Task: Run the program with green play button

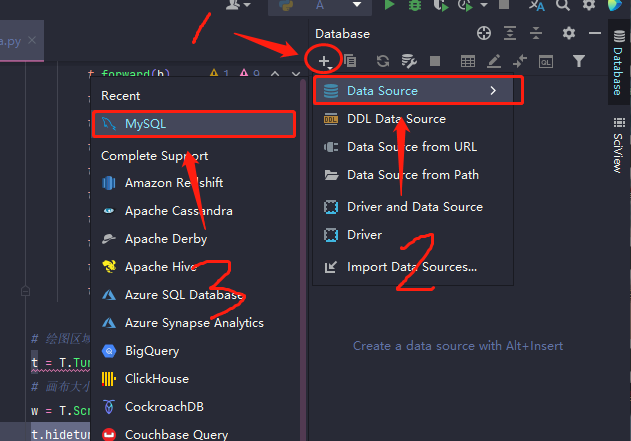Action: coord(388,6)
